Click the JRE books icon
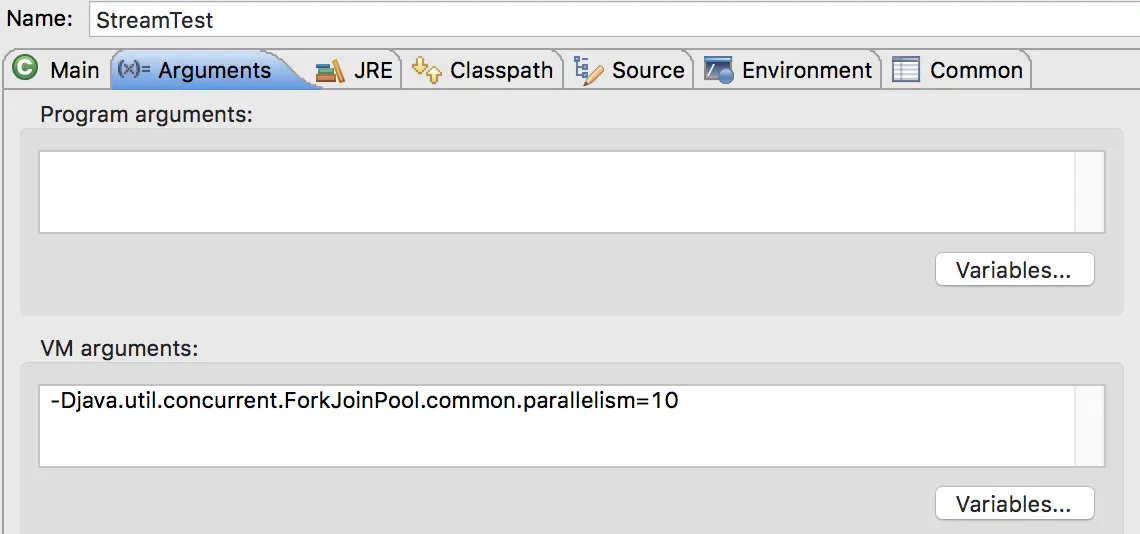Image resolution: width=1140 pixels, height=534 pixels. pyautogui.click(x=329, y=71)
